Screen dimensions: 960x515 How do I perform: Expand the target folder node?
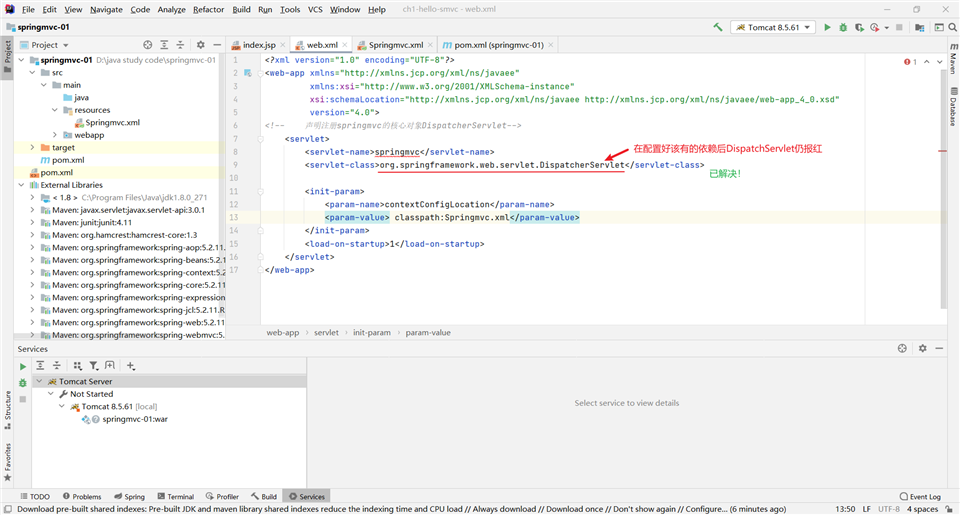(x=33, y=148)
